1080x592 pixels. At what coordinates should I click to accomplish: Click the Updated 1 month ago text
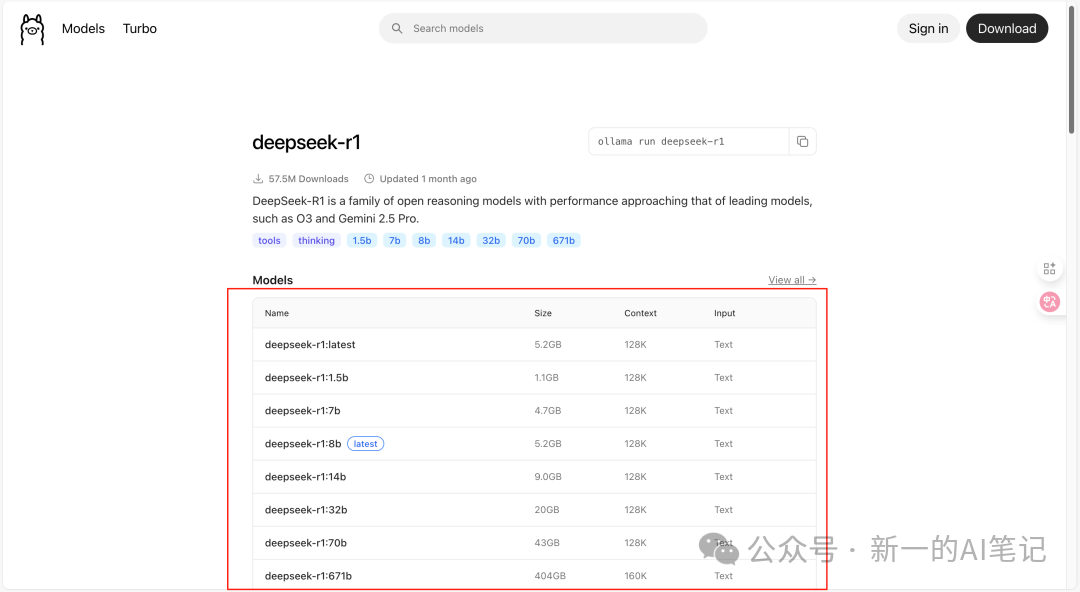click(428, 178)
